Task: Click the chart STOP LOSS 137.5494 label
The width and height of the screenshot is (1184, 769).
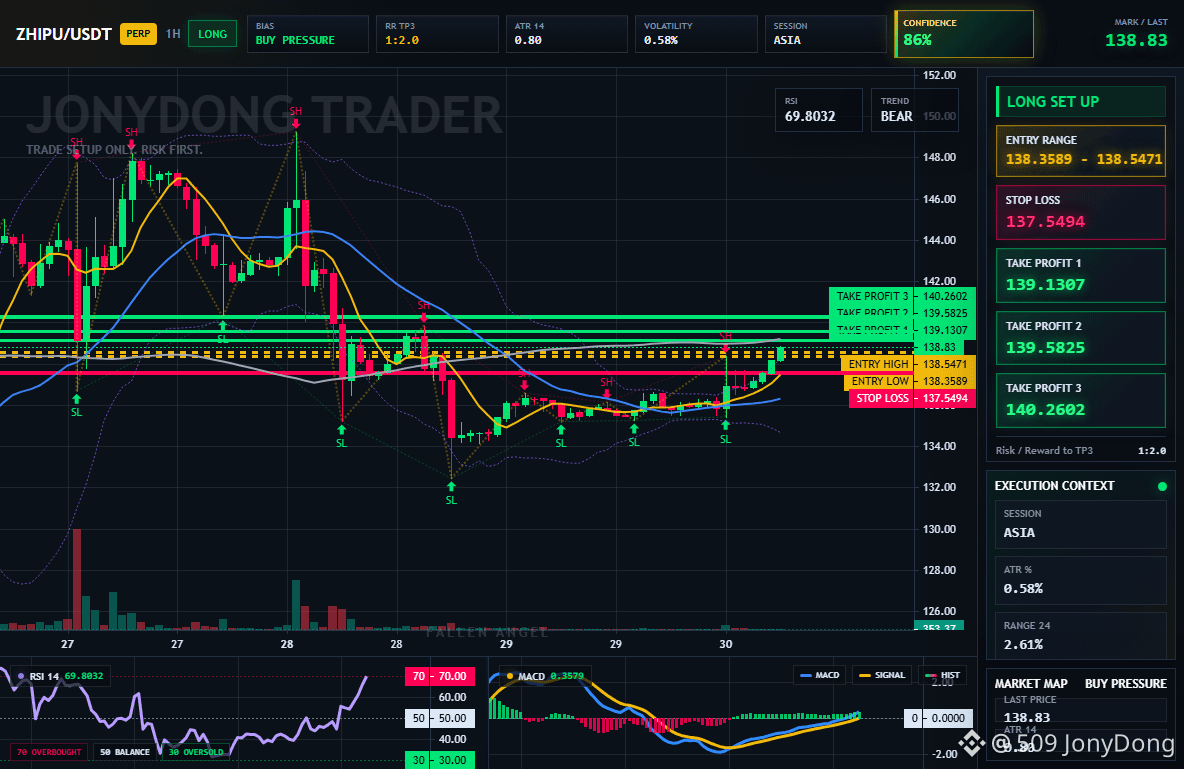Action: (912, 398)
